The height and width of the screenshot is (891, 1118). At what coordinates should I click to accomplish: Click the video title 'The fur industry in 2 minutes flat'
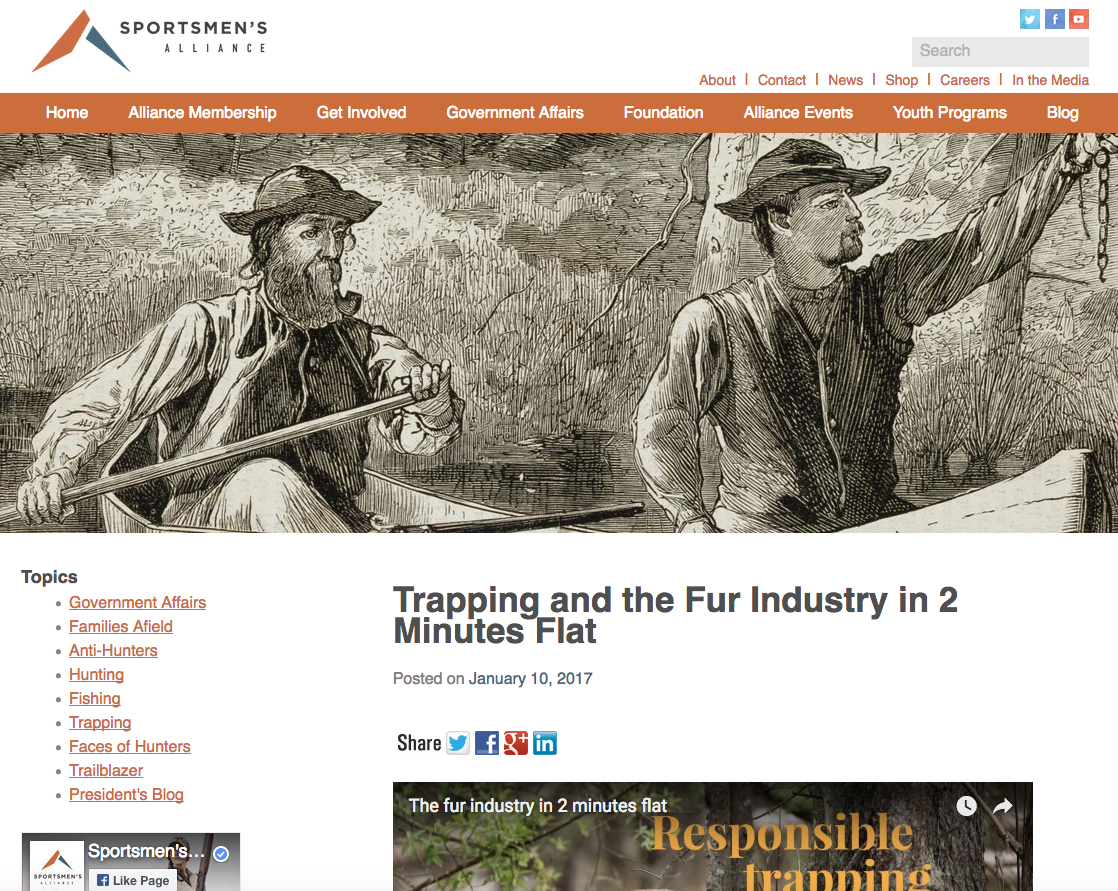(538, 805)
